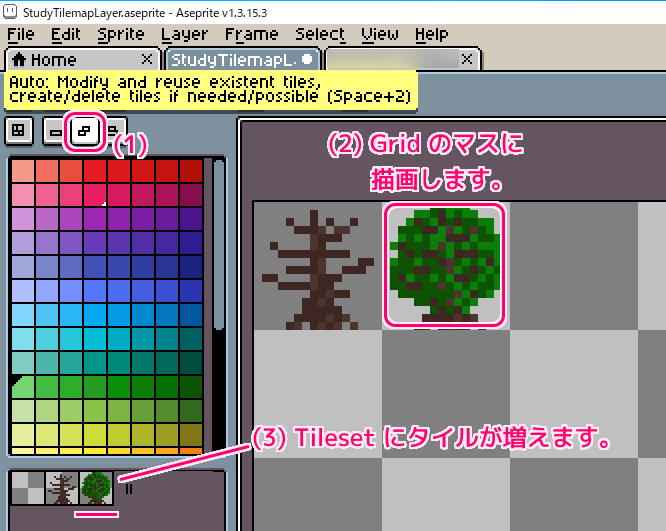666x531 pixels.
Task: Select the green tree tile in tileset
Action: pos(96,488)
